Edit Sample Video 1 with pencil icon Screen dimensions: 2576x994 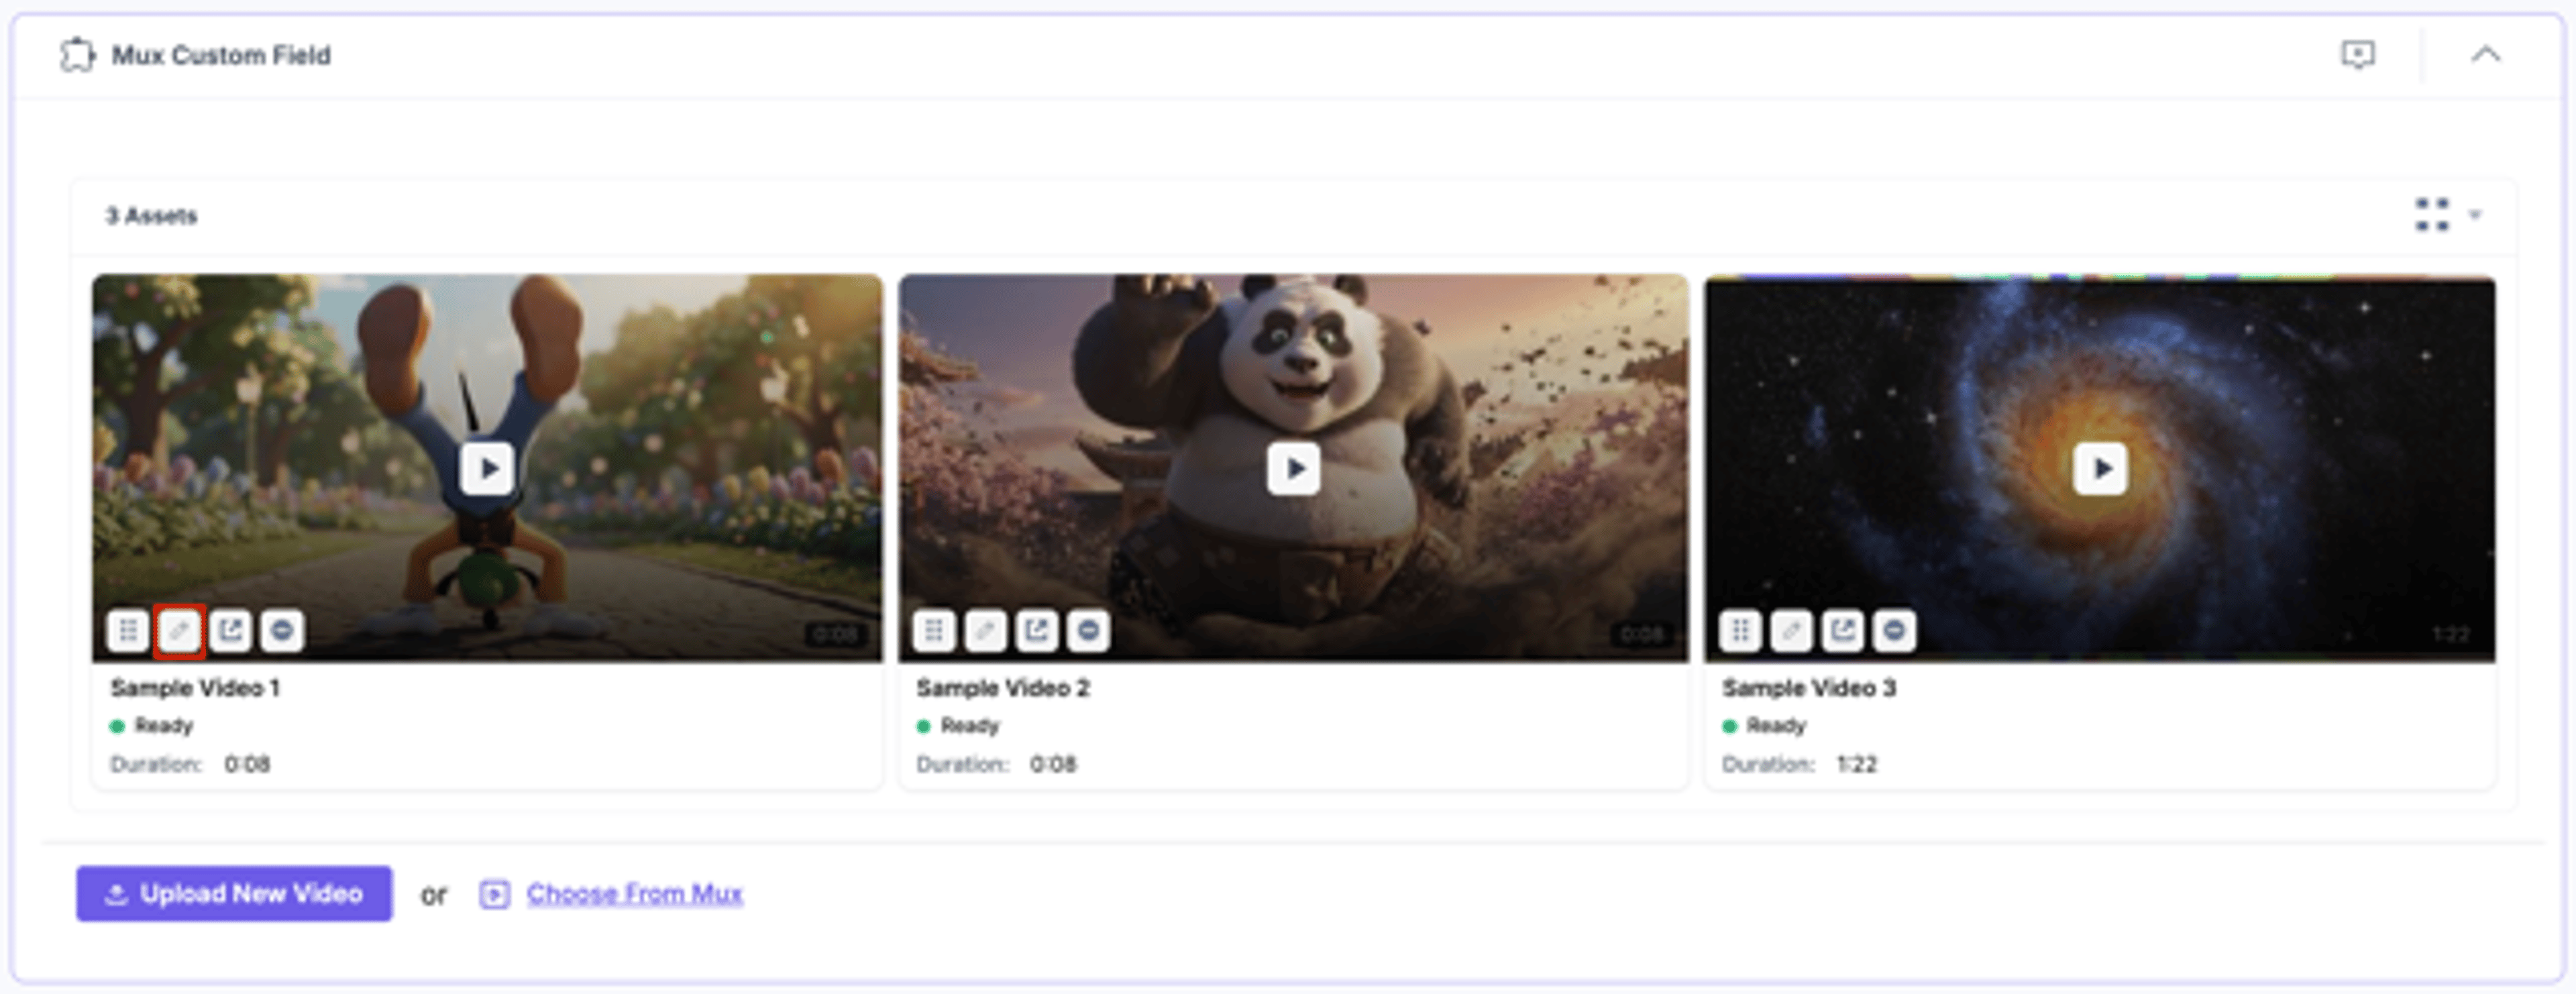[x=179, y=631]
